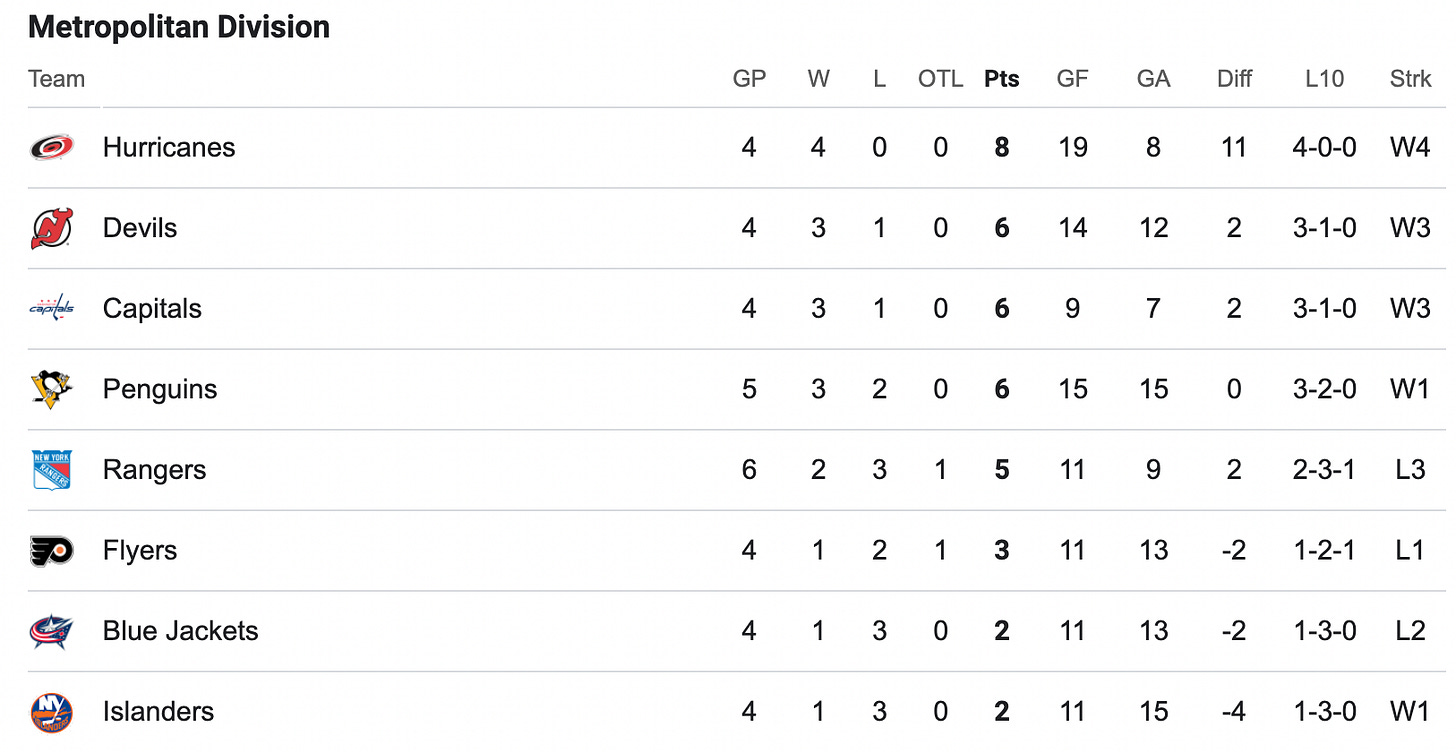Select the Diff column header
1456x752 pixels.
pyautogui.click(x=1234, y=79)
